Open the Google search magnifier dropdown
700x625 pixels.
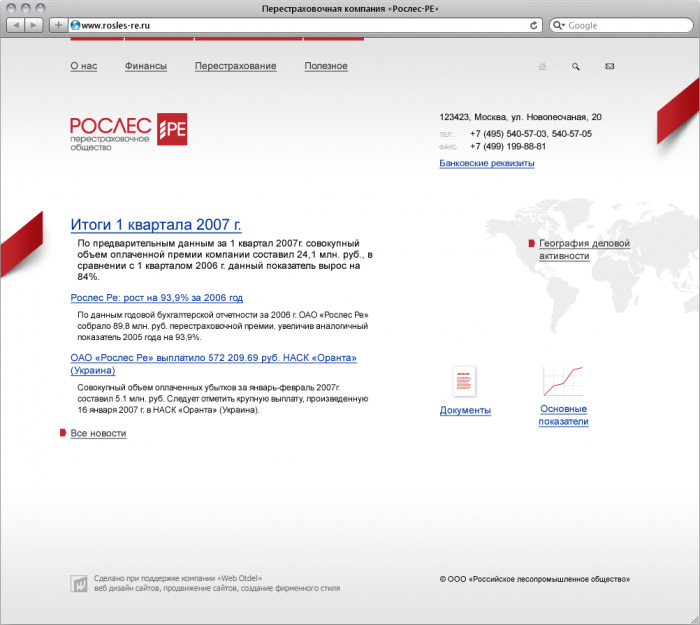pos(558,25)
